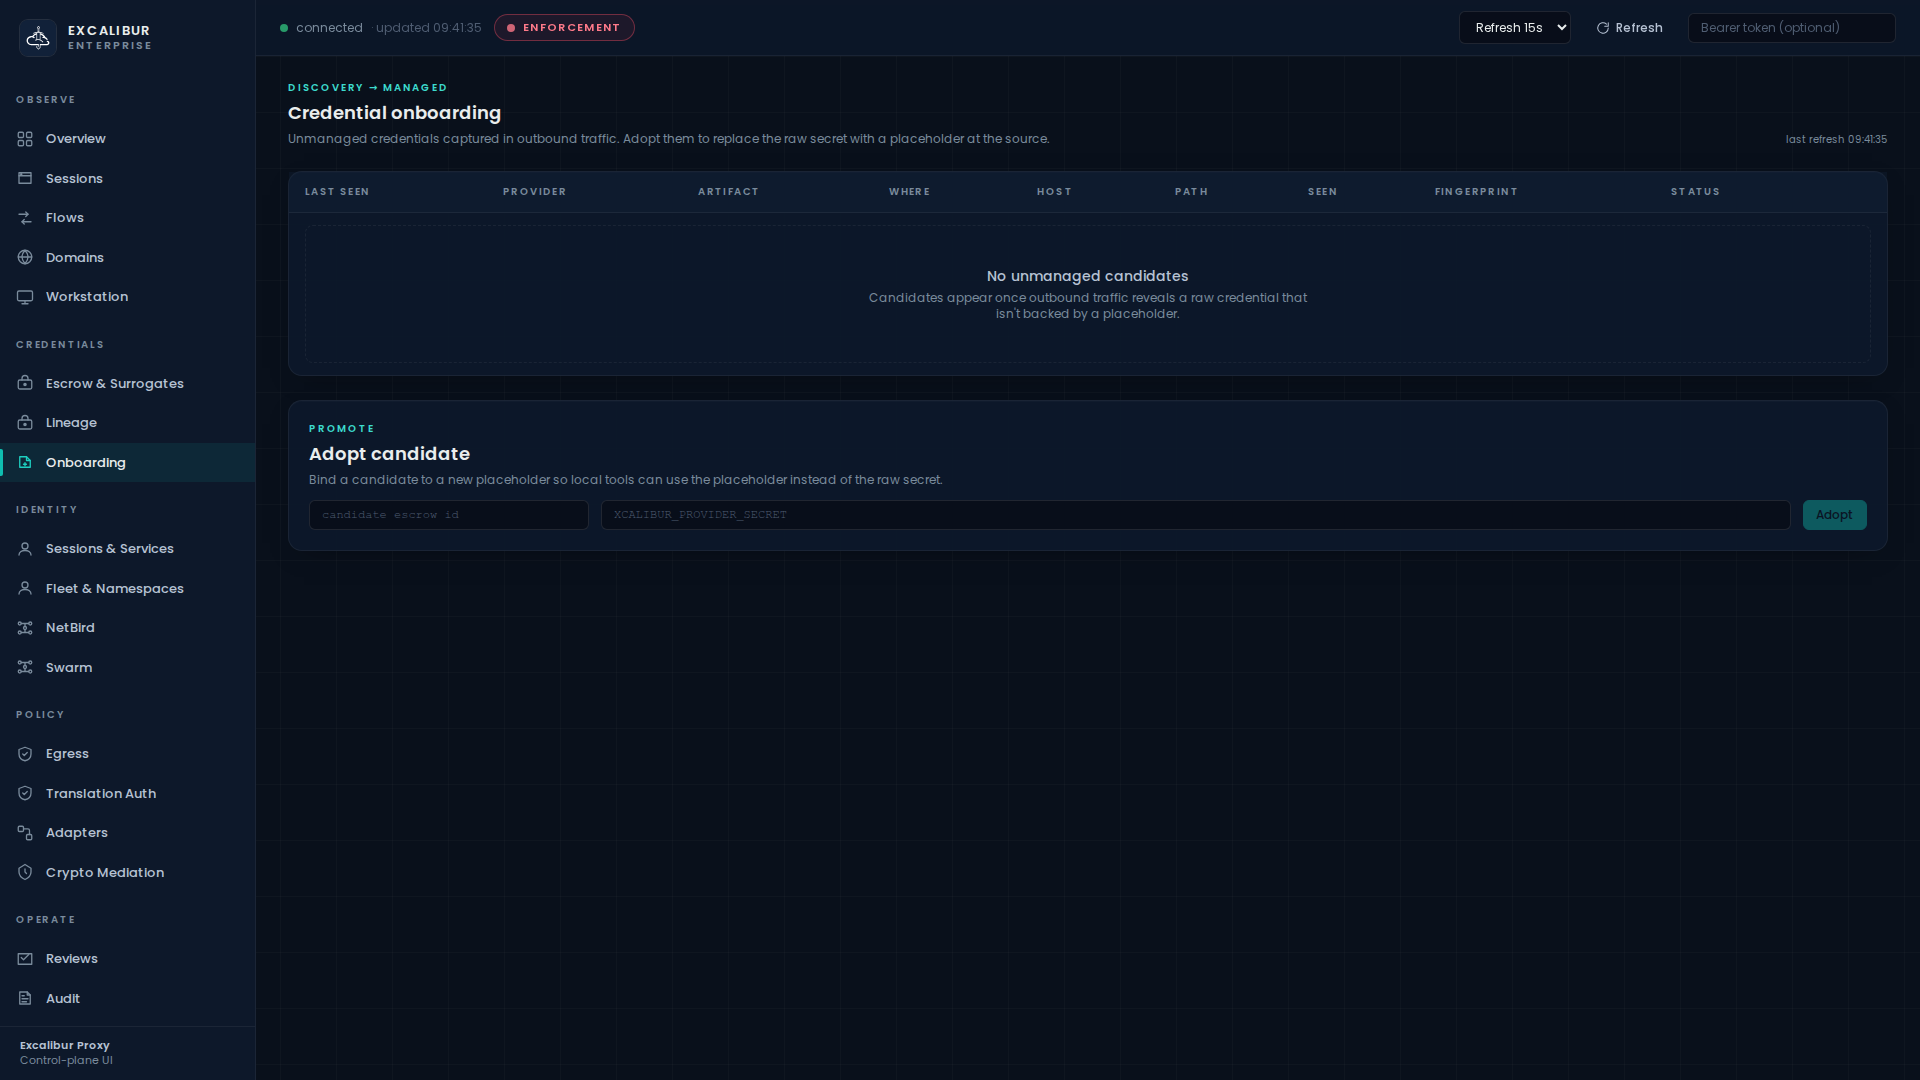
Task: Click the candidate escrow id field
Action: (448, 515)
